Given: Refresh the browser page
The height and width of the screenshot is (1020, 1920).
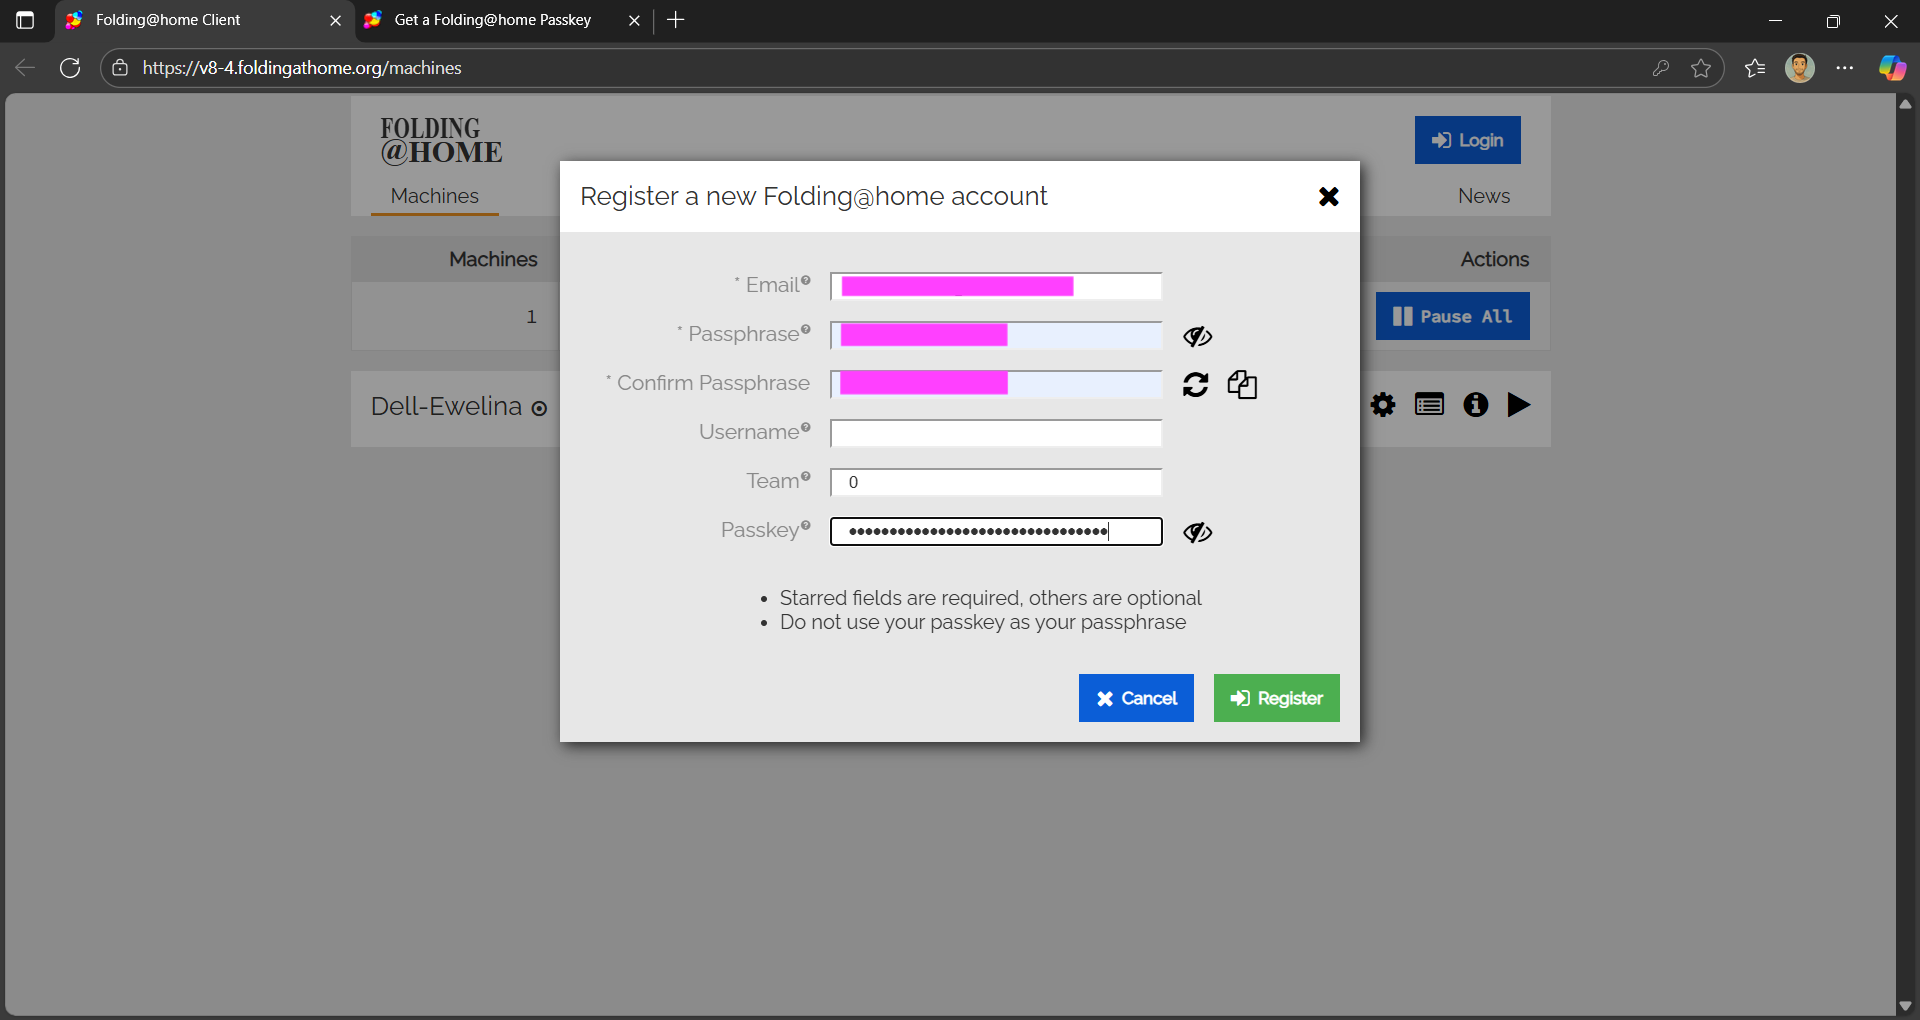Looking at the screenshot, I should pos(70,68).
